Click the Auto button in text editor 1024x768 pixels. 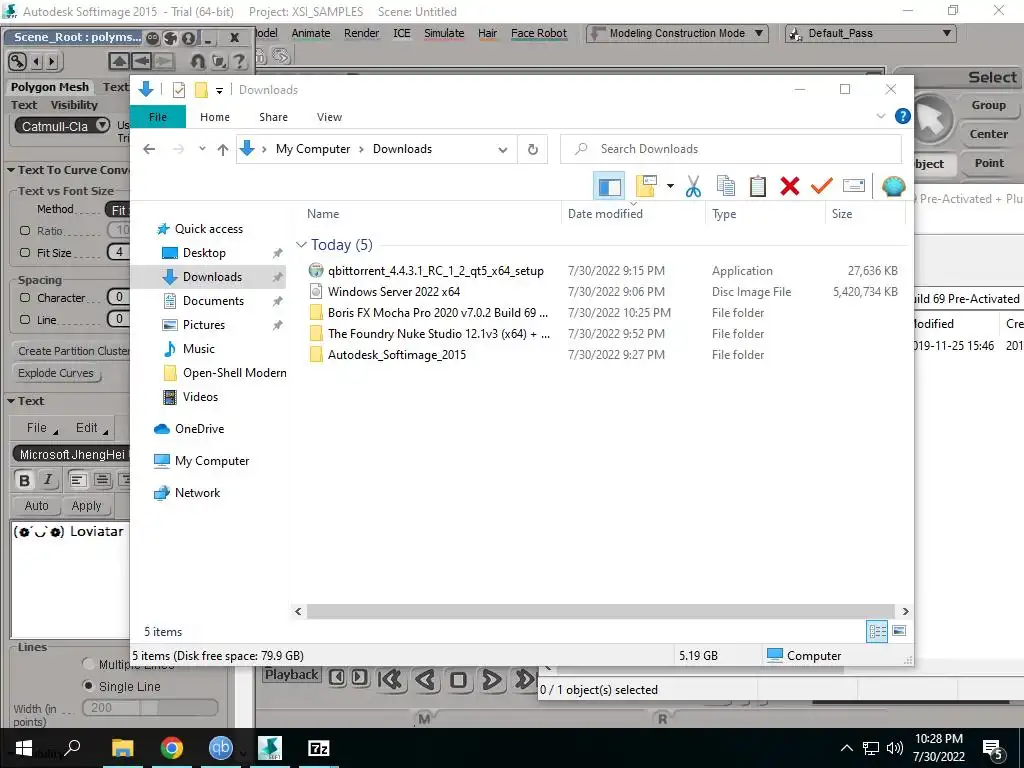tap(37, 505)
